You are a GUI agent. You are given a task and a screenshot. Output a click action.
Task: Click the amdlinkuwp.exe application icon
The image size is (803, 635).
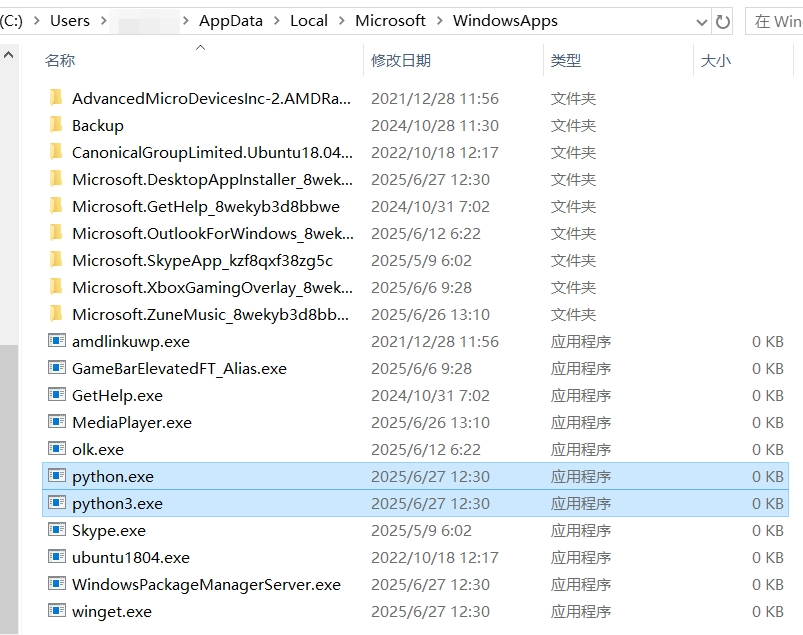pos(57,340)
